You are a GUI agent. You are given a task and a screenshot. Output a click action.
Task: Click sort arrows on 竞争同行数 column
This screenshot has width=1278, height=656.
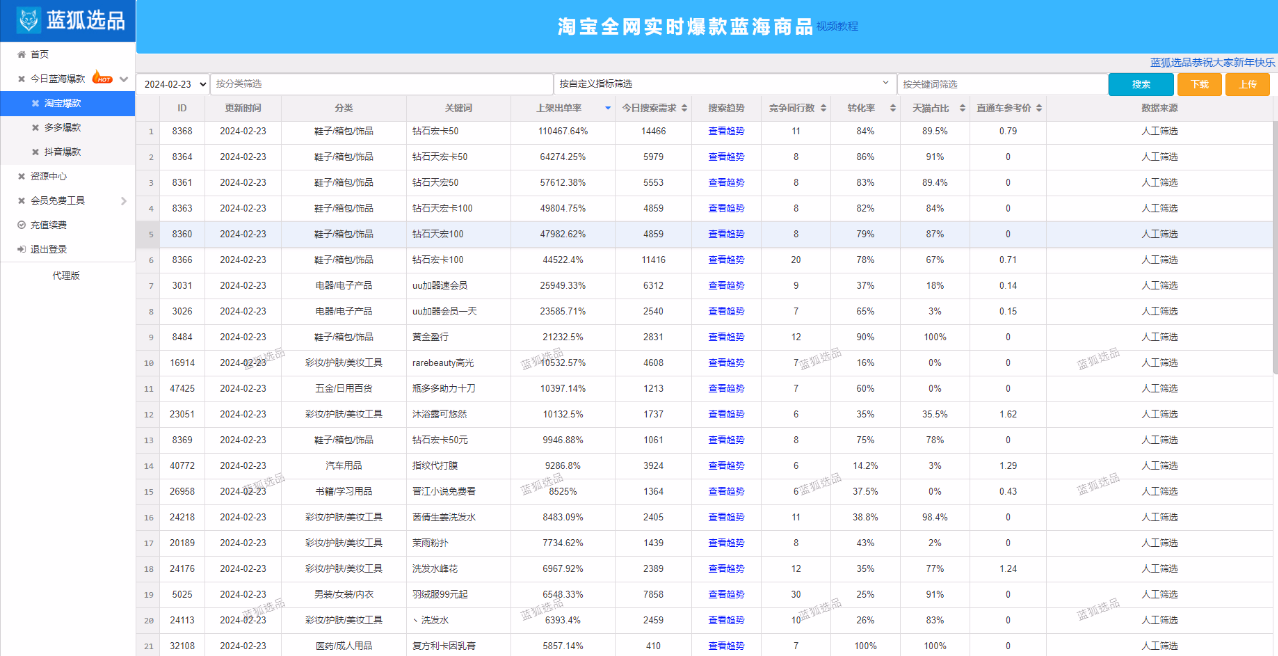(822, 108)
